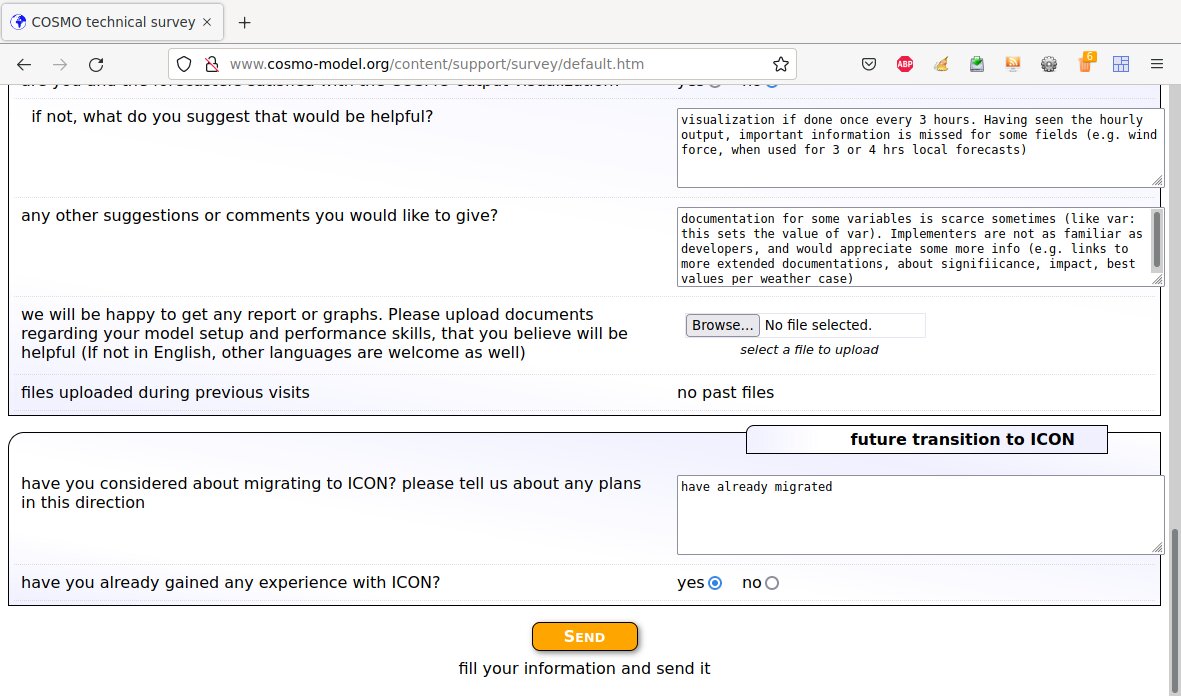Click Browse to select a file
Viewport: 1181px width, 696px height.
pos(722,325)
